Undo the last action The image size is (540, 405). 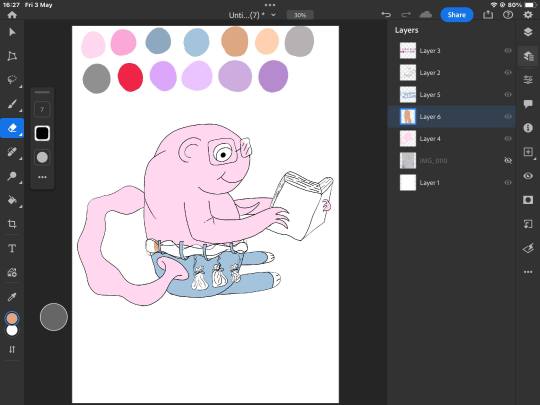[x=386, y=14]
